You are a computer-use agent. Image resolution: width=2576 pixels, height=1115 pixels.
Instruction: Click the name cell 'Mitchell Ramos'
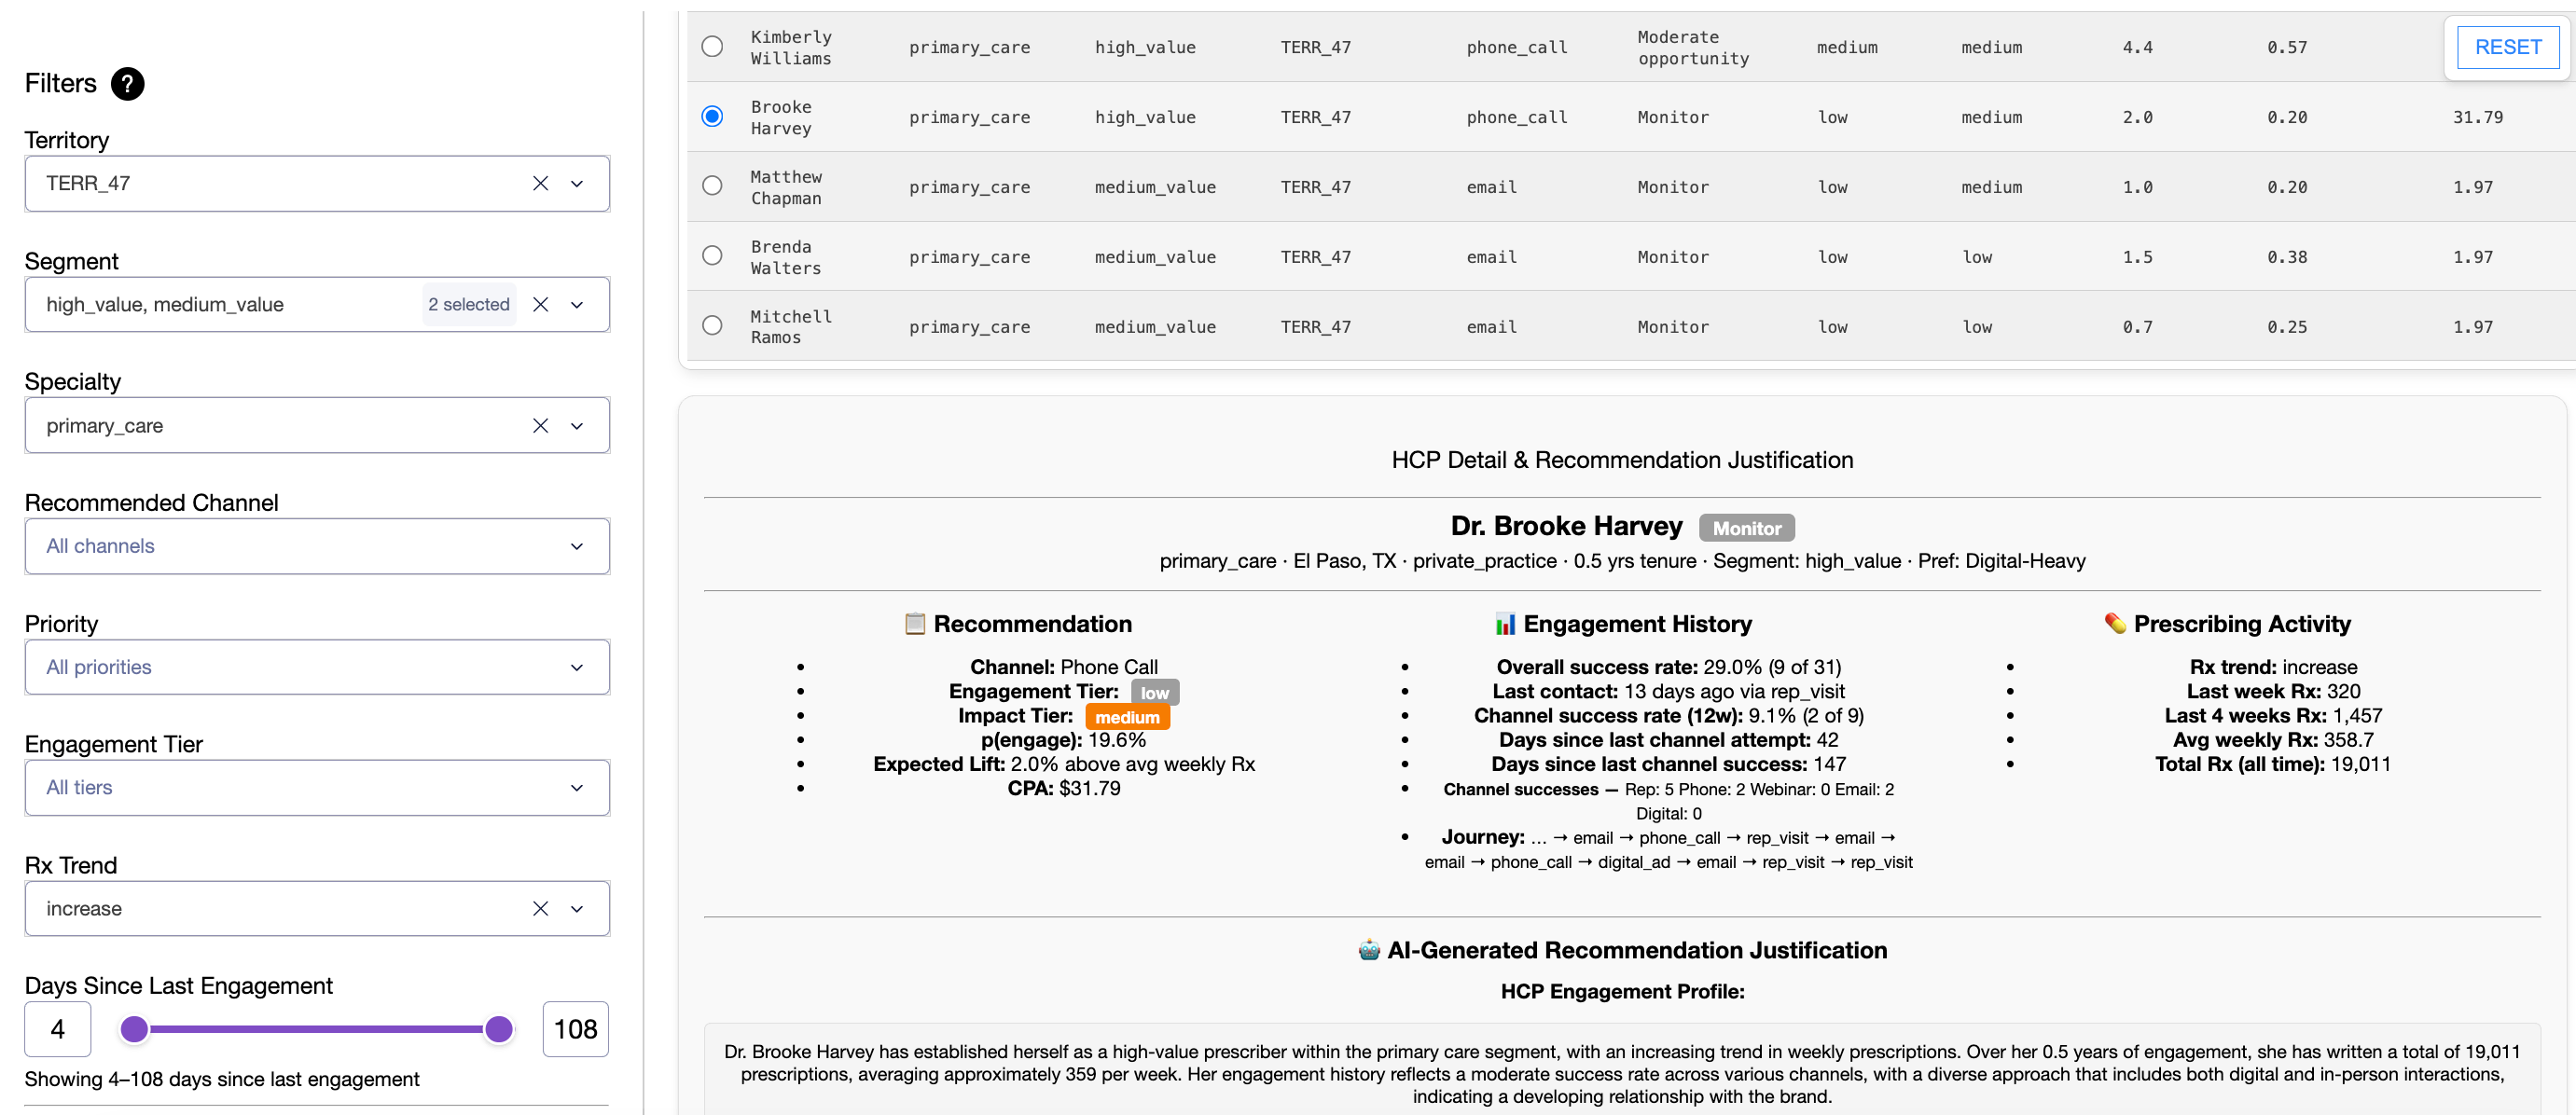pos(791,327)
